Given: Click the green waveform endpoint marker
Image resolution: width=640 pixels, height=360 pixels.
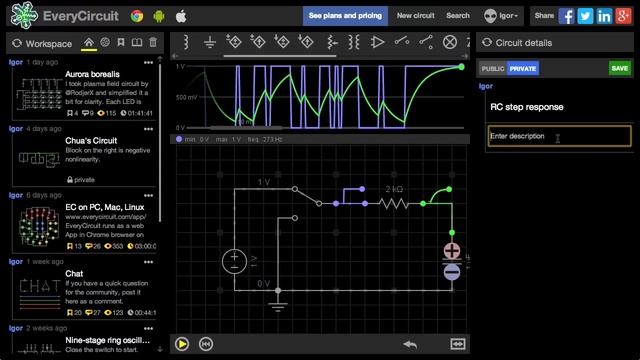Looking at the screenshot, I should tap(461, 67).
